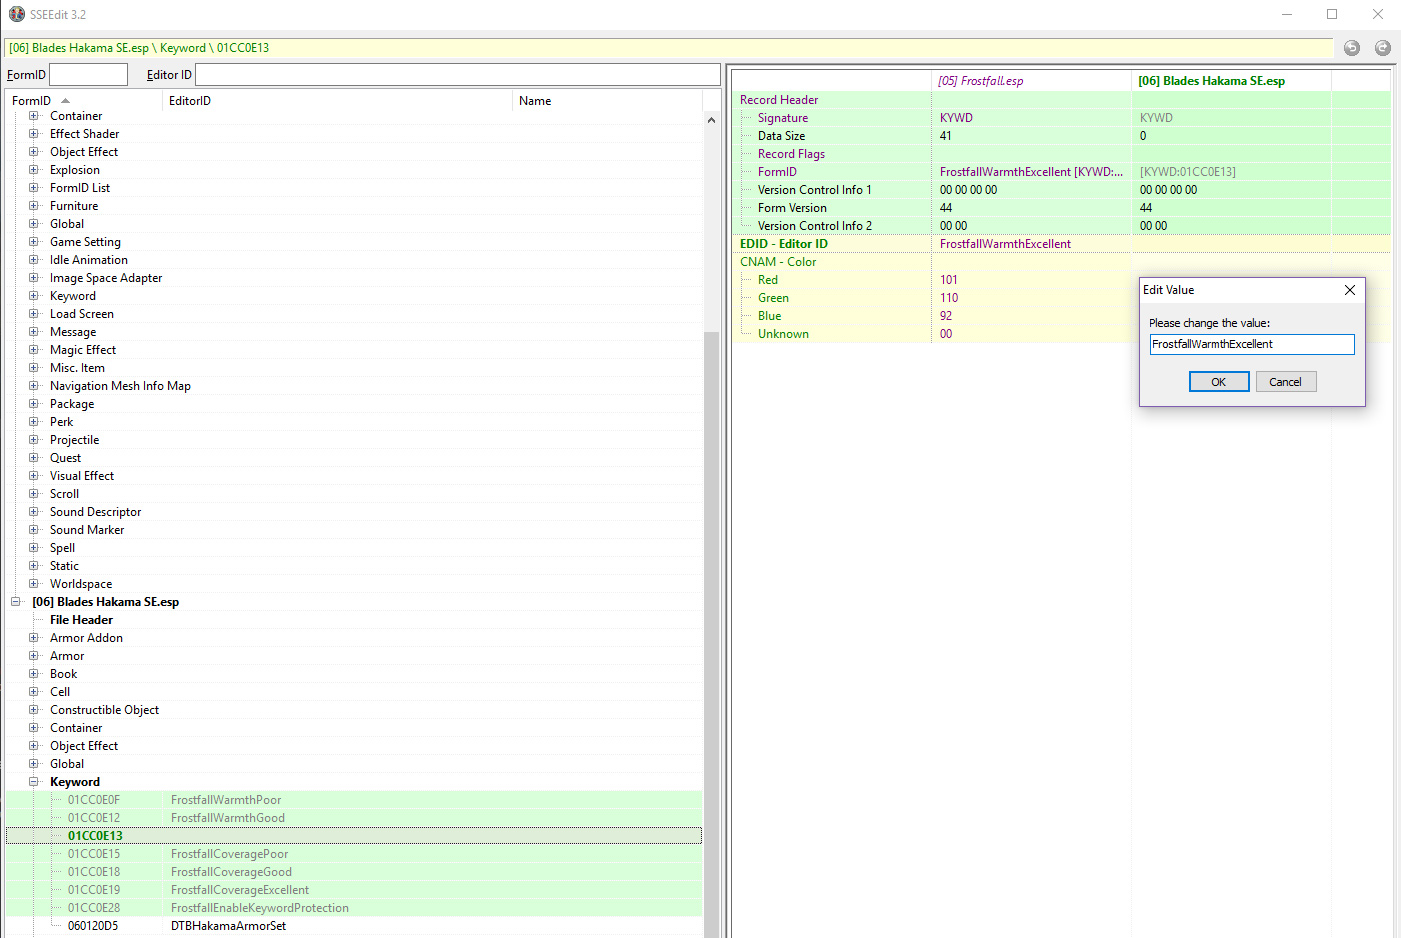Click the tree view vertical scrollbar thumb
This screenshot has height=938, width=1401.
pos(711,634)
